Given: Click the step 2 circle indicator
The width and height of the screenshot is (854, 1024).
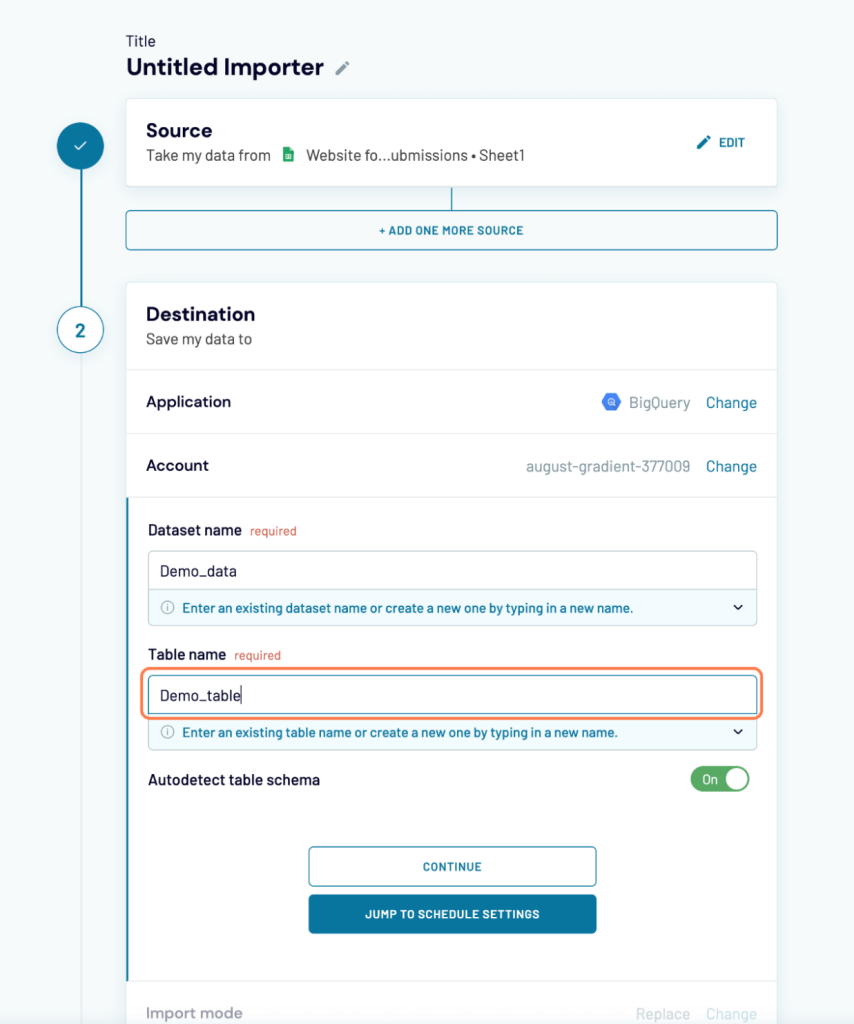Looking at the screenshot, I should 80,329.
